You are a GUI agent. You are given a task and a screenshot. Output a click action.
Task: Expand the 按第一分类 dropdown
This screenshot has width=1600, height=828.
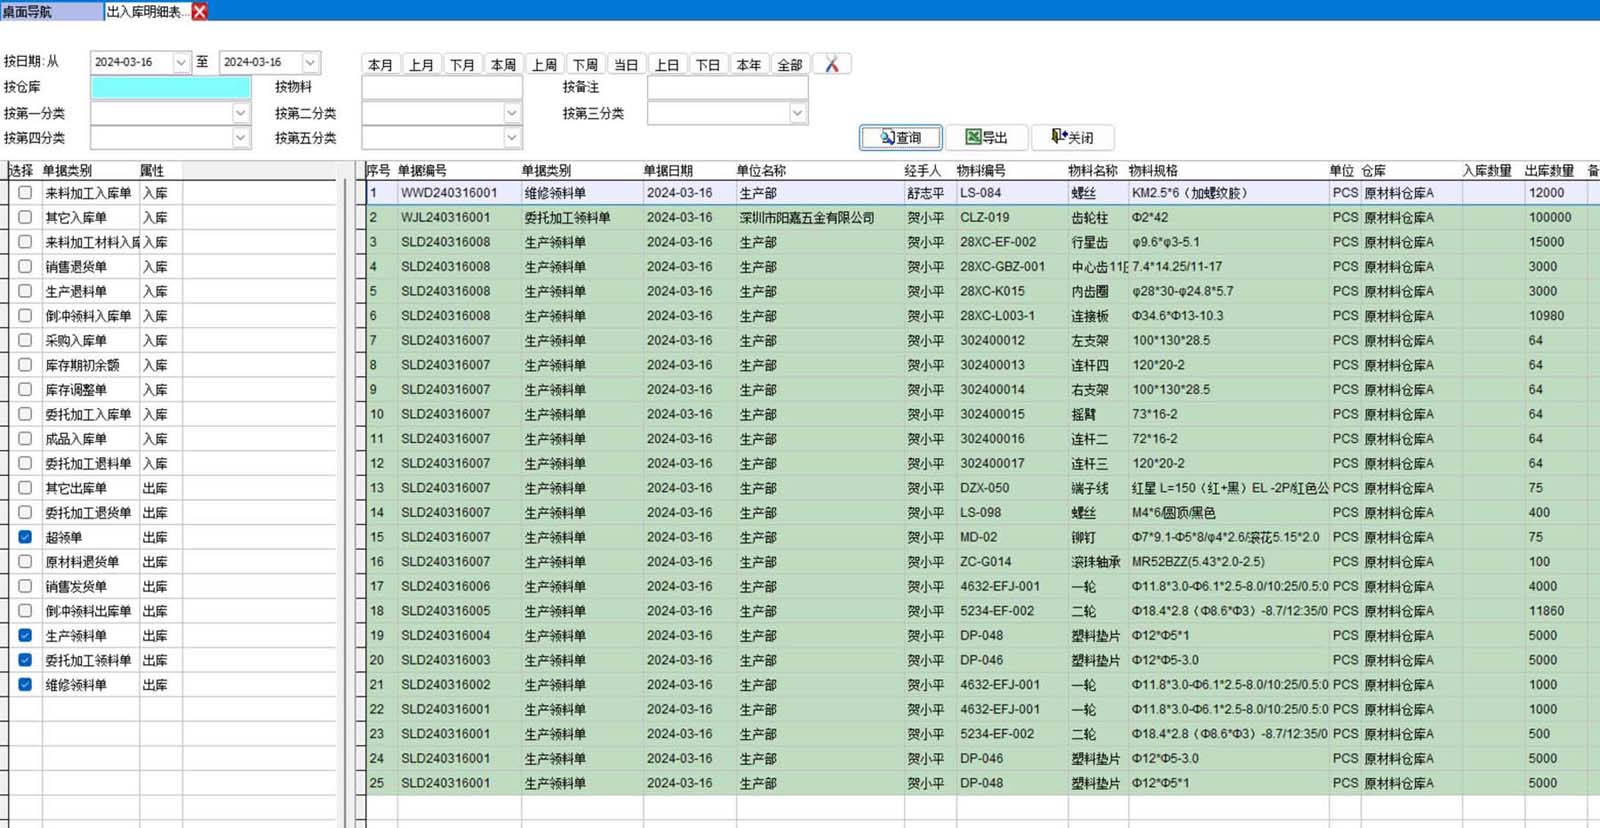[240, 113]
